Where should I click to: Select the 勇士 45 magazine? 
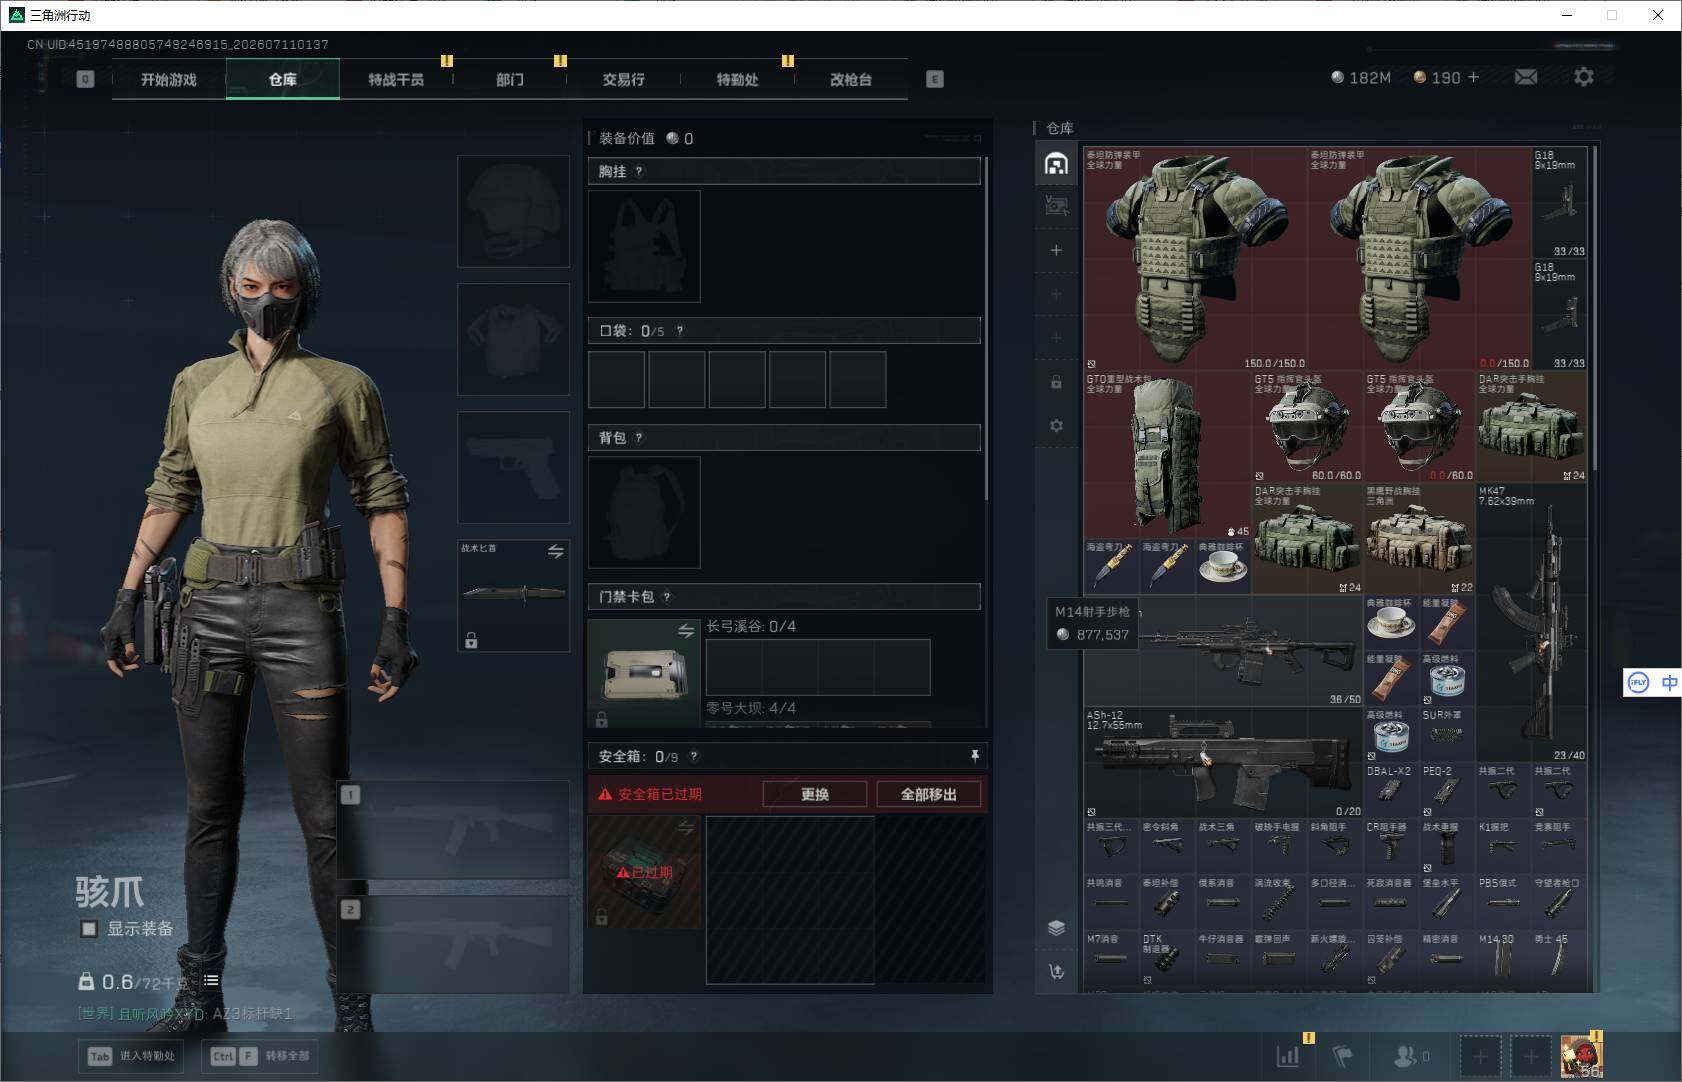1559,959
